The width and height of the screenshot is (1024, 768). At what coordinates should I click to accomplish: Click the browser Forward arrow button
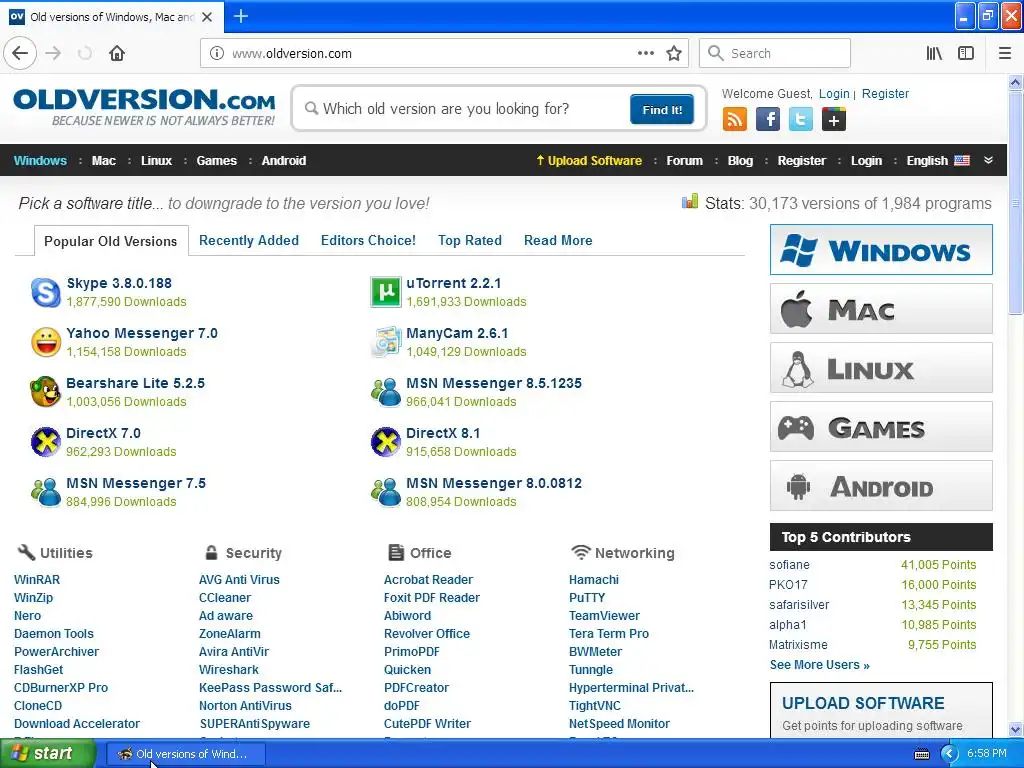click(x=54, y=53)
